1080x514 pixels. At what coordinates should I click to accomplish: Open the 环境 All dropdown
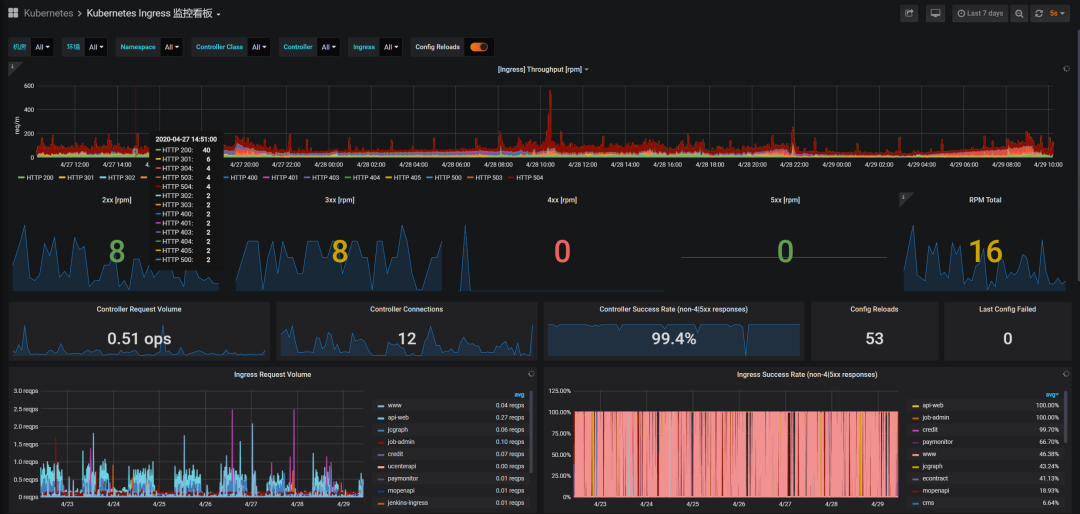click(x=96, y=47)
